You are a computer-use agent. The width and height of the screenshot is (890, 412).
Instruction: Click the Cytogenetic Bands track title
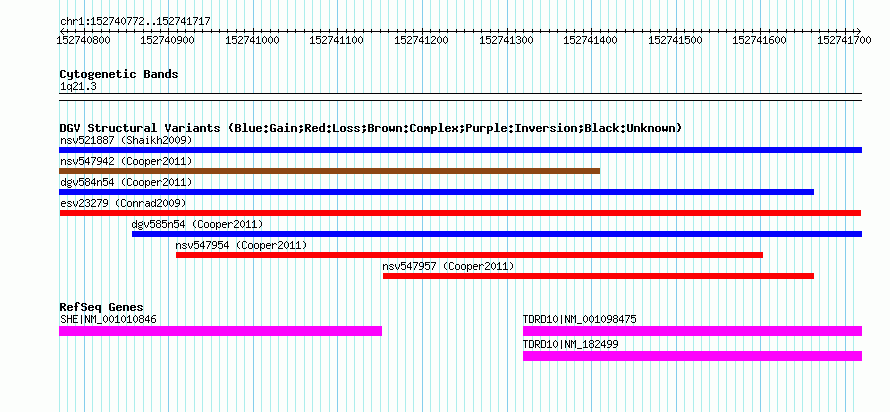click(119, 74)
